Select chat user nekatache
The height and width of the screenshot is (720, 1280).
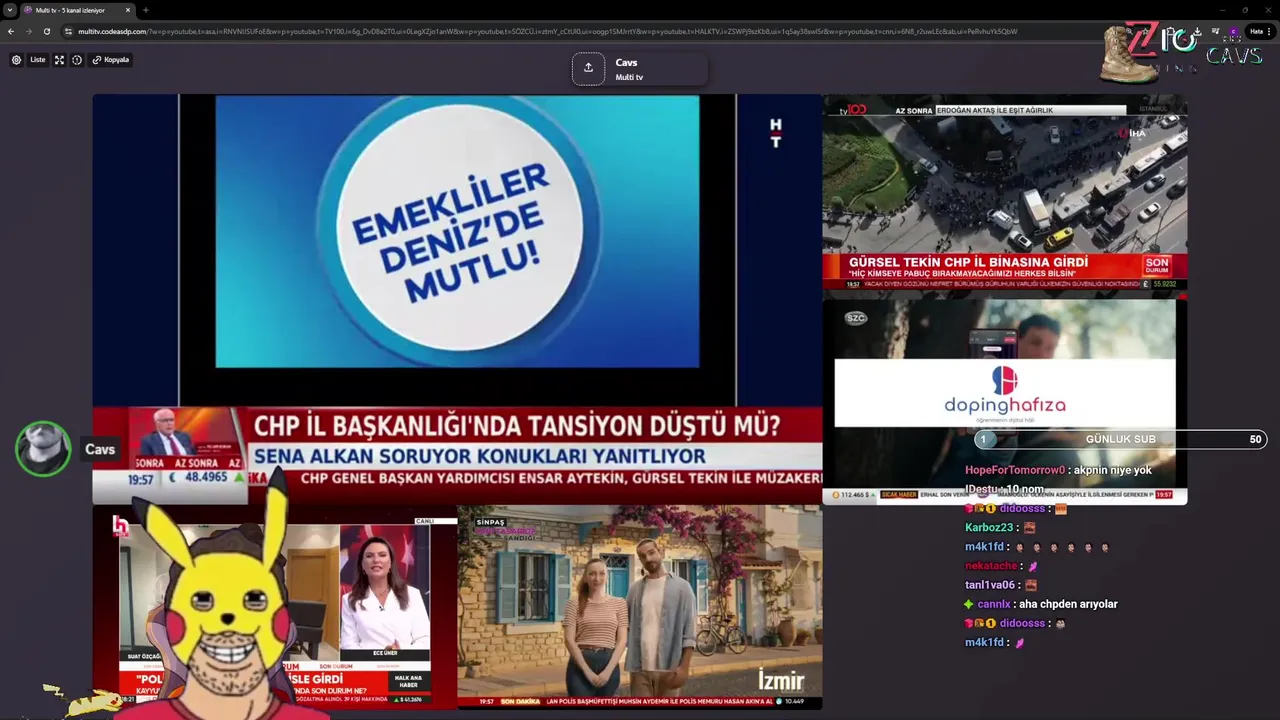pyautogui.click(x=991, y=566)
